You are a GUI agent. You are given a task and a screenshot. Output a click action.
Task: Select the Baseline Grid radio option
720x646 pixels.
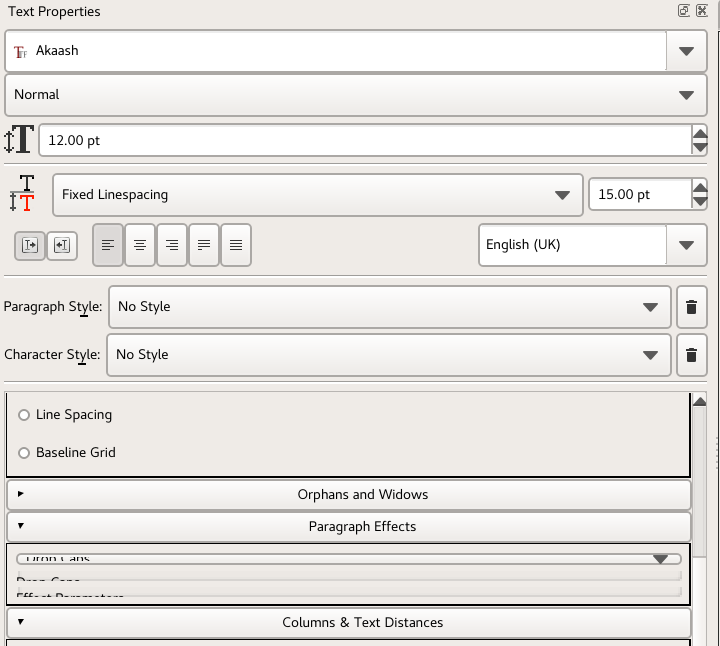click(24, 453)
